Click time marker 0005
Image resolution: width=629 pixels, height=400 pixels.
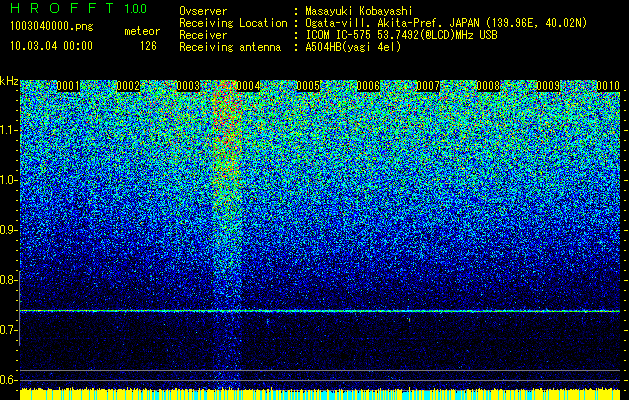click(308, 86)
